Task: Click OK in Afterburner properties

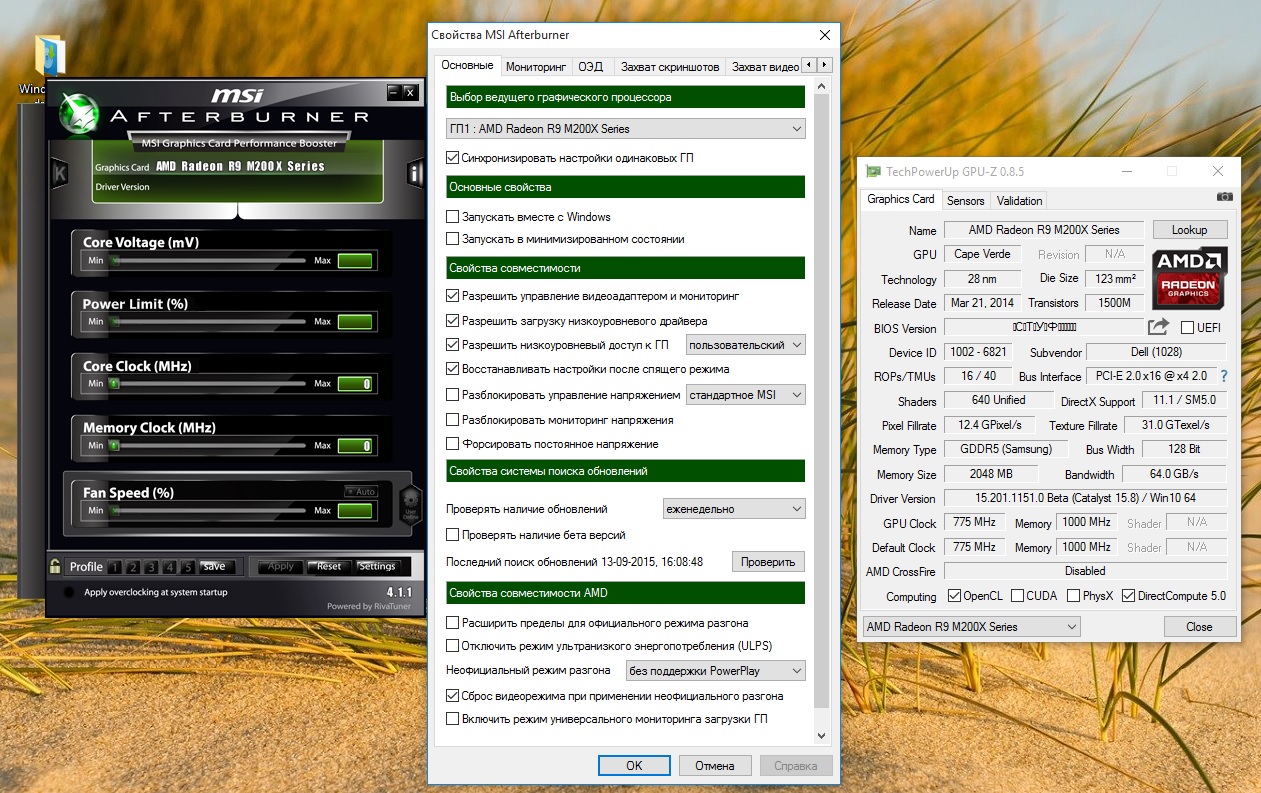Action: pyautogui.click(x=634, y=766)
